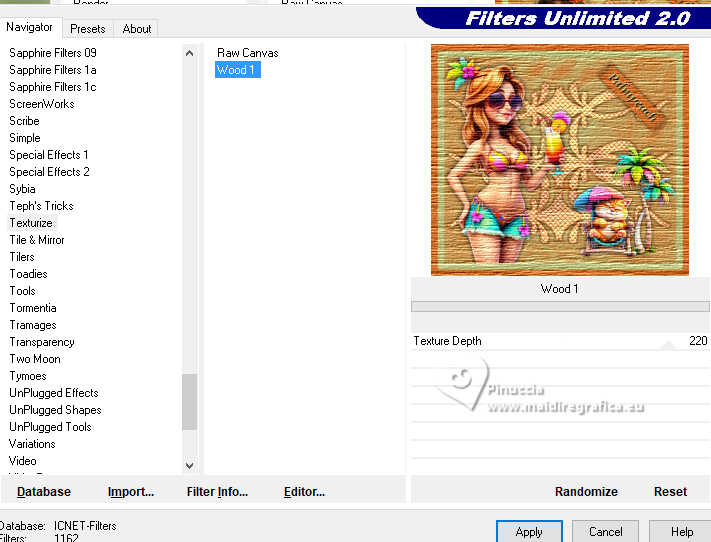Choose ScreenWorks in the filter list

[x=42, y=104]
